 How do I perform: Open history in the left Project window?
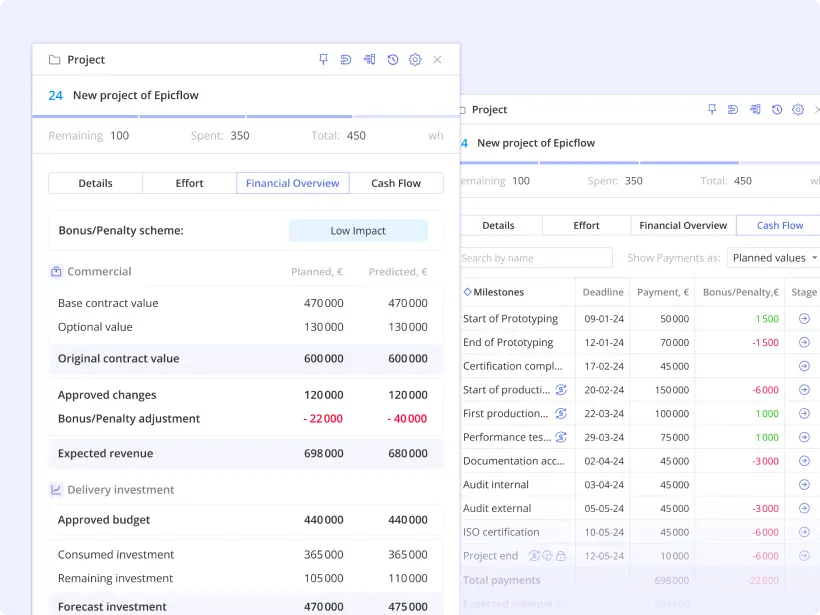pyautogui.click(x=393, y=60)
